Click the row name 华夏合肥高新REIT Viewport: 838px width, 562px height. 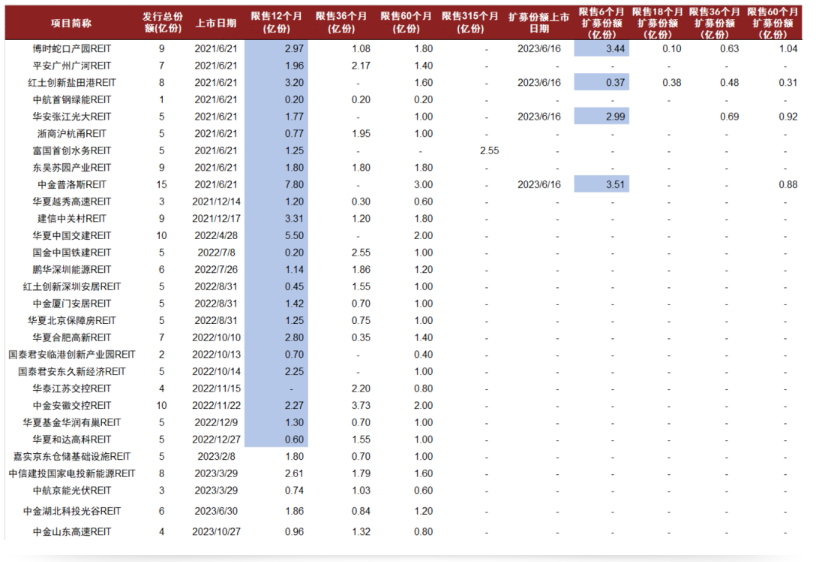click(x=72, y=338)
